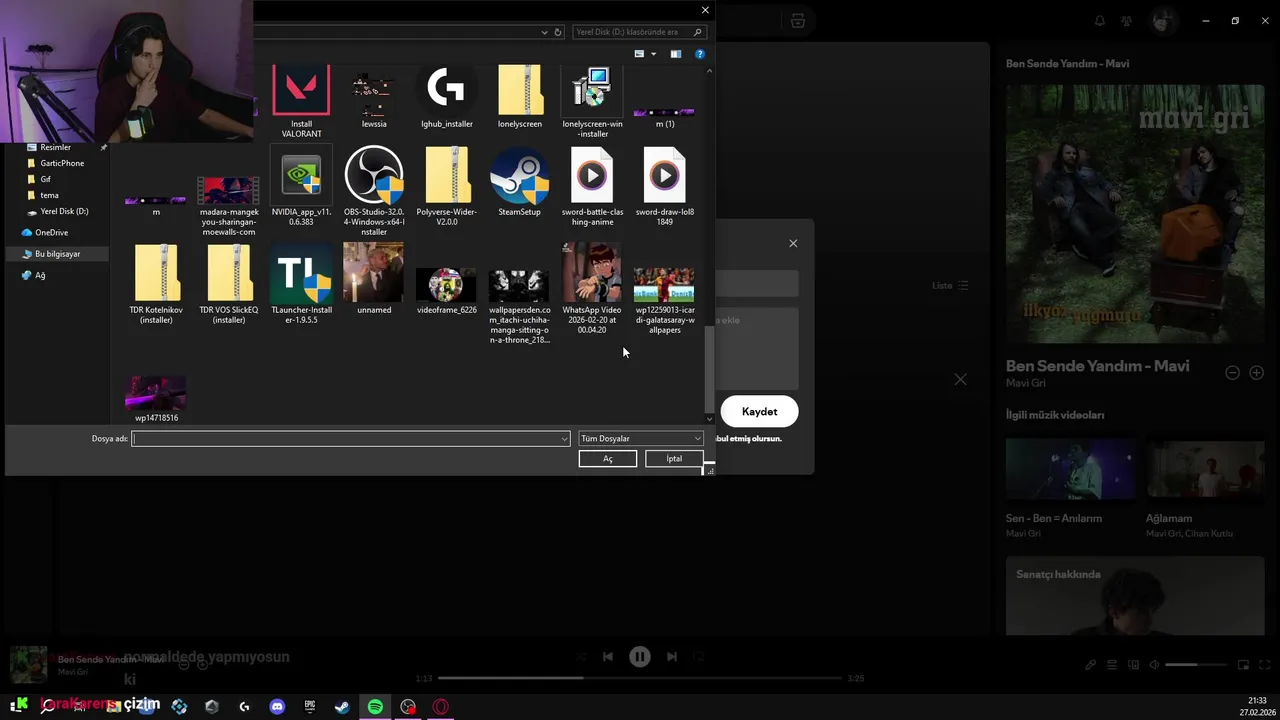The width and height of the screenshot is (1280, 720).
Task: Open Spotify from the taskbar
Action: [375, 707]
